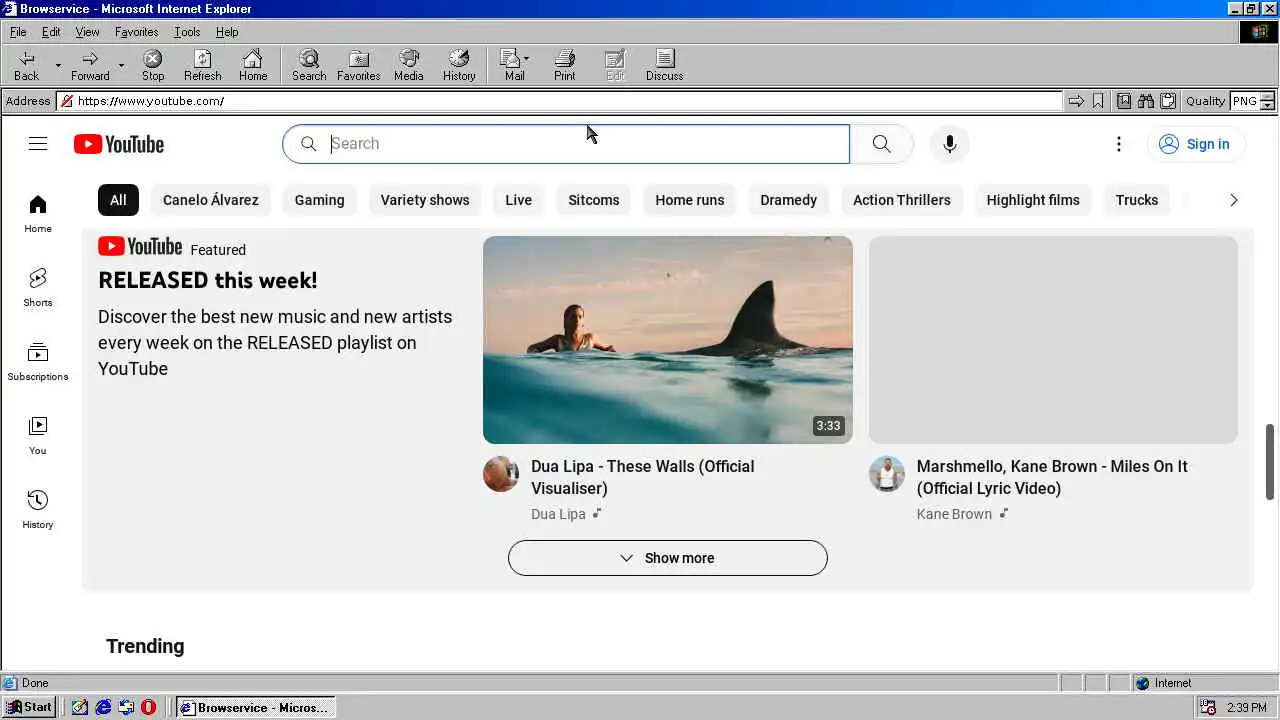Show next filter chips with right chevron
The image size is (1280, 720).
[x=1233, y=200]
